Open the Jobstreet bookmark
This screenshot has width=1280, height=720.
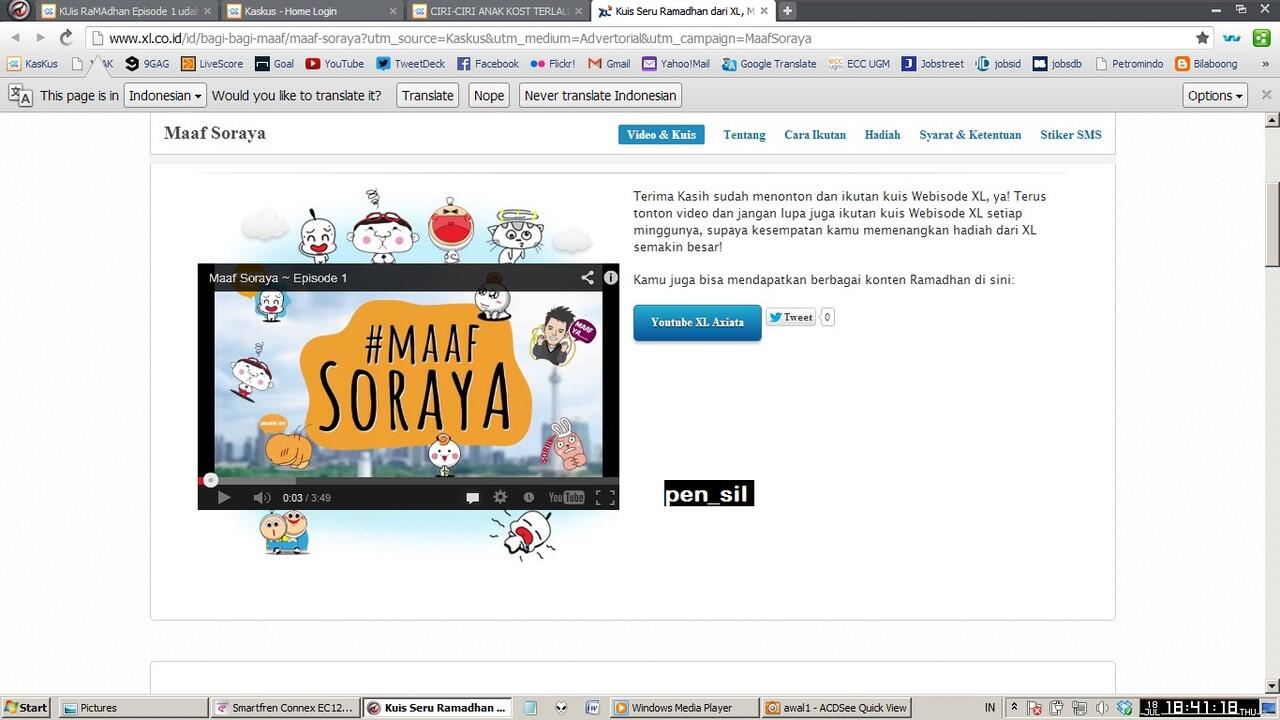pyautogui.click(x=933, y=64)
